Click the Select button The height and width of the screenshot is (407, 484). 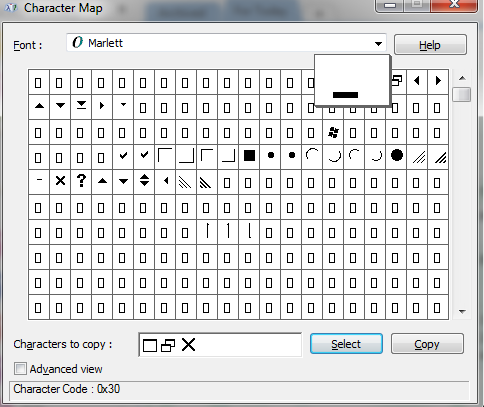click(x=346, y=344)
